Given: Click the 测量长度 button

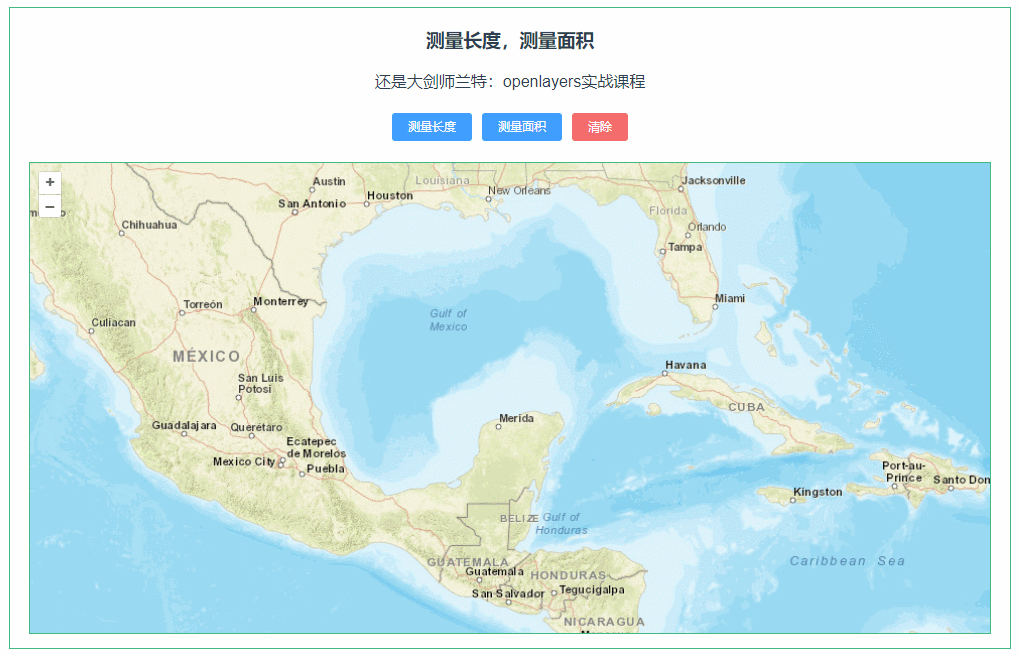Looking at the screenshot, I should pos(432,127).
